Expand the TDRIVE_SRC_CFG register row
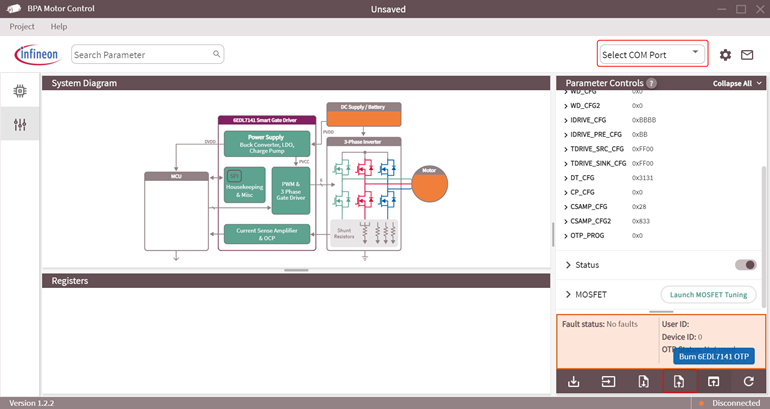This screenshot has width=770, height=409. click(565, 149)
